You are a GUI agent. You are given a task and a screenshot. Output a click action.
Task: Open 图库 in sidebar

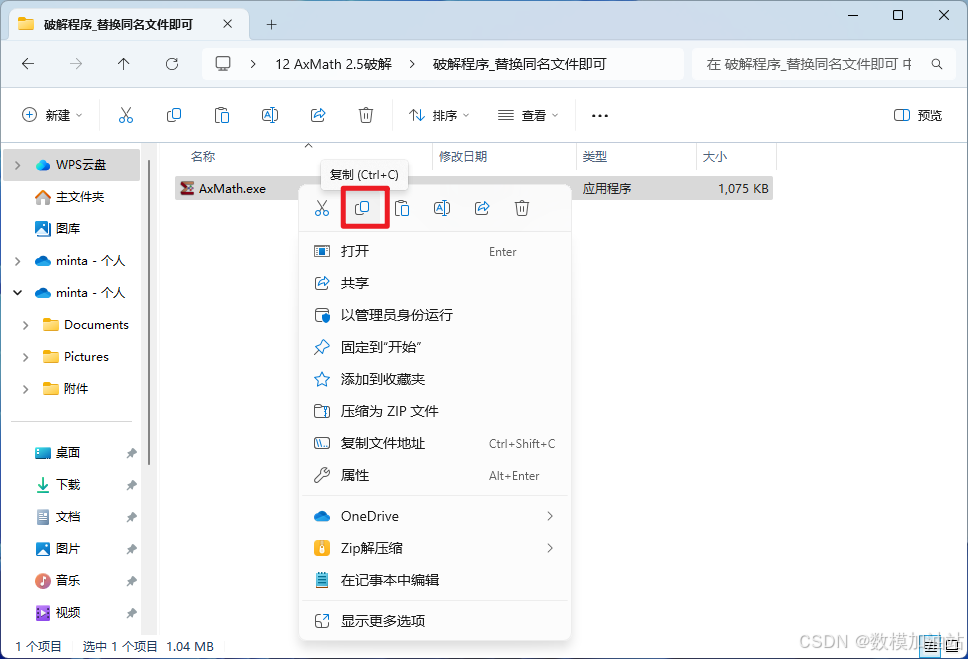pos(57,229)
